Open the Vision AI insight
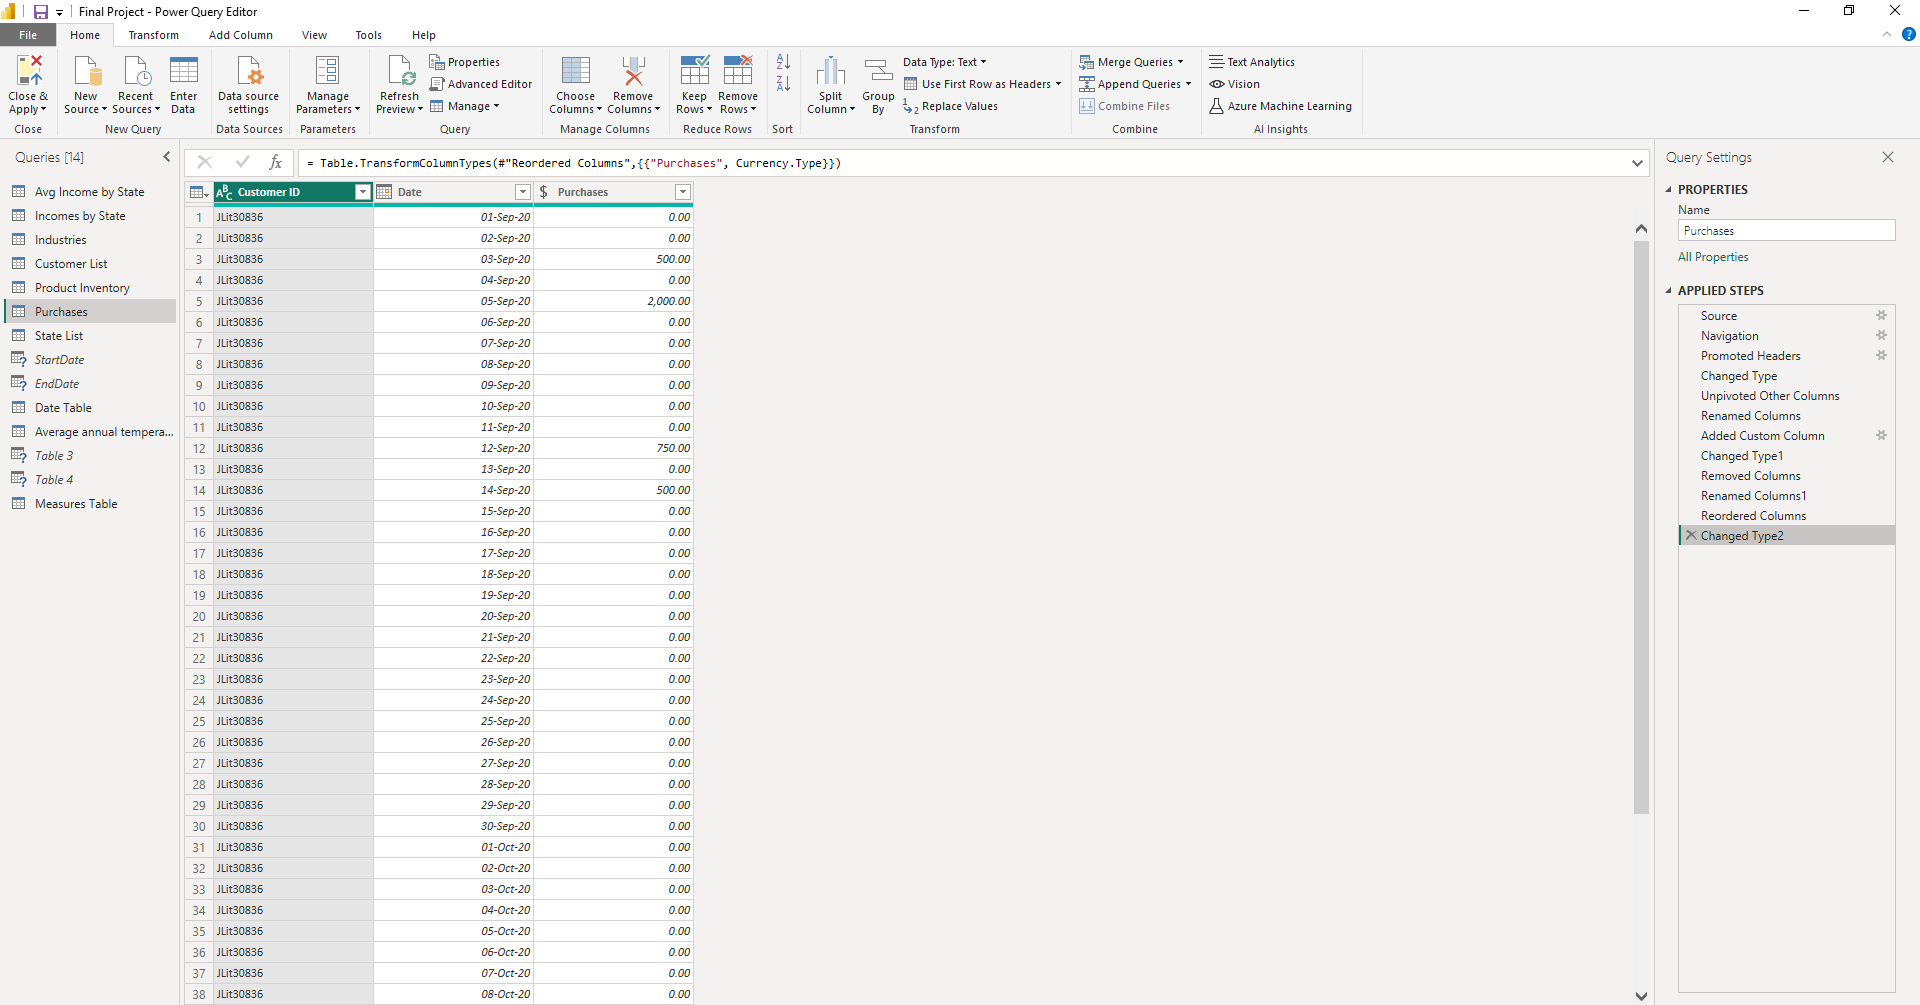The width and height of the screenshot is (1920, 1005). click(x=1235, y=84)
